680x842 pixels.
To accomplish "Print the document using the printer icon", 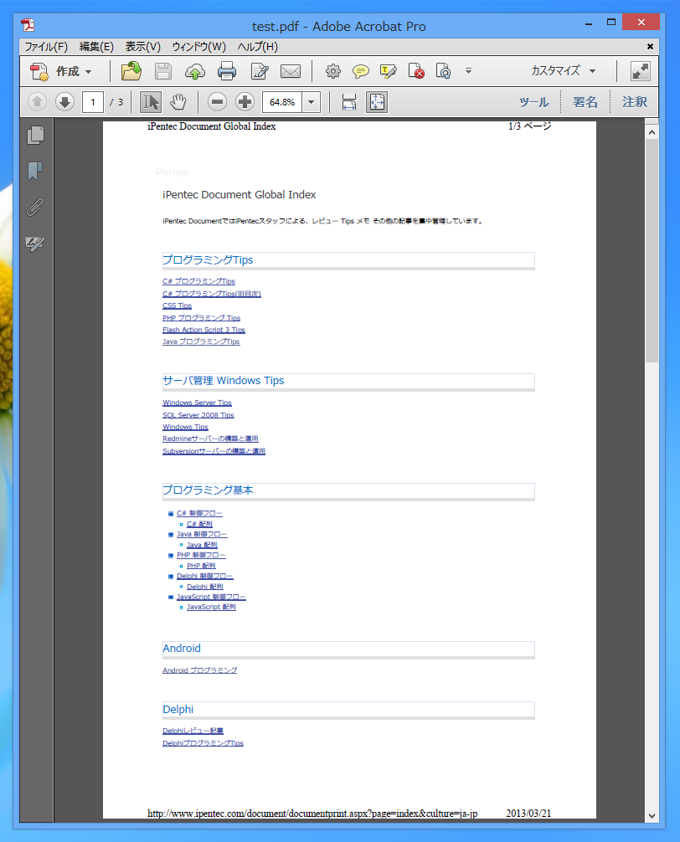I will tap(227, 71).
